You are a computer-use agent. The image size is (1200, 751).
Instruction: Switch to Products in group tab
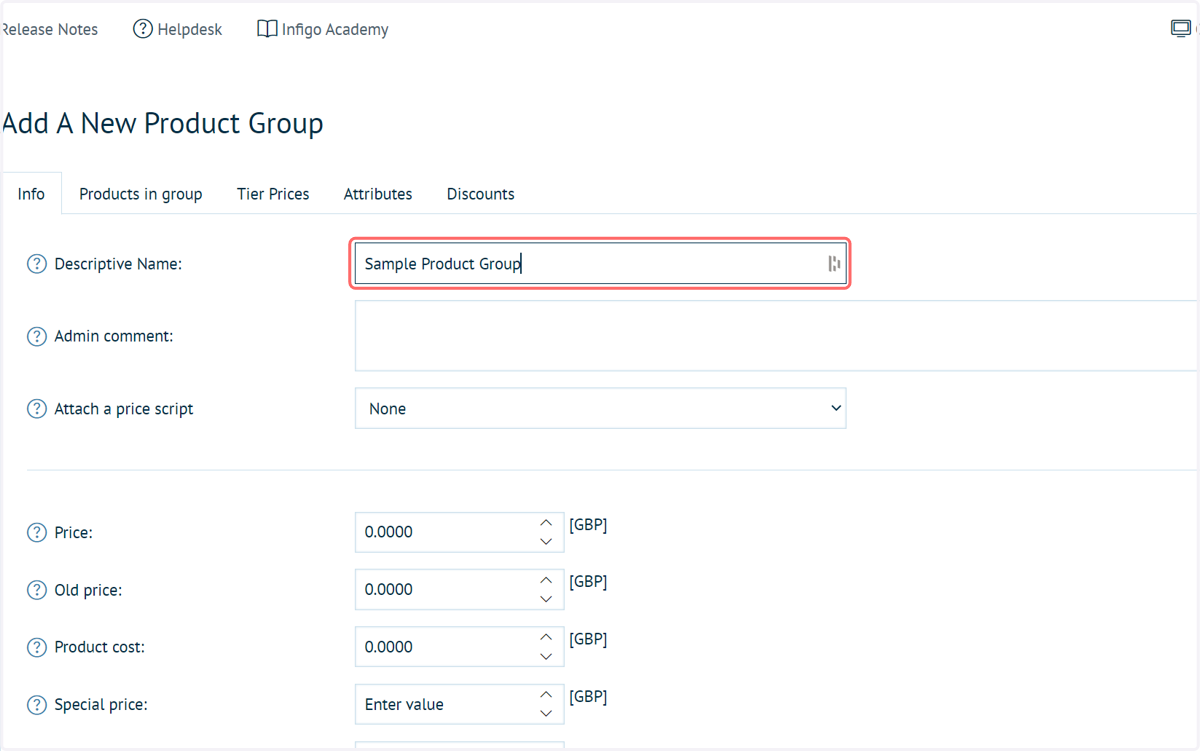pos(141,194)
